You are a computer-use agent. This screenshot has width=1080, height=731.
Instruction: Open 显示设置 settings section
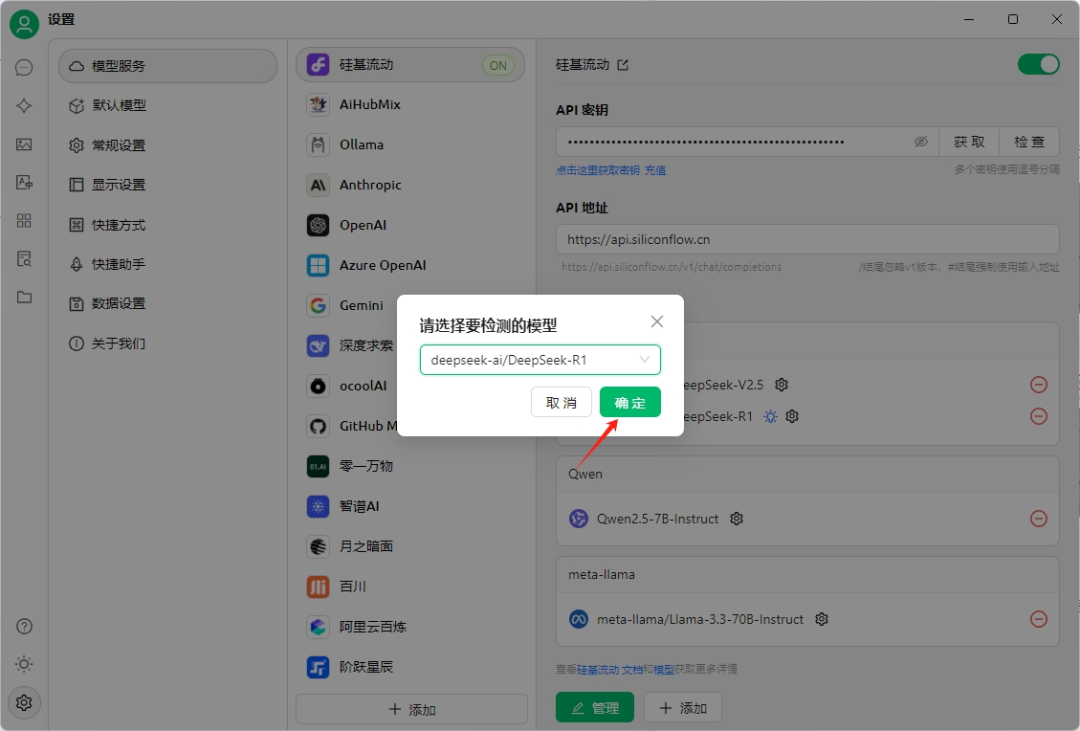168,185
